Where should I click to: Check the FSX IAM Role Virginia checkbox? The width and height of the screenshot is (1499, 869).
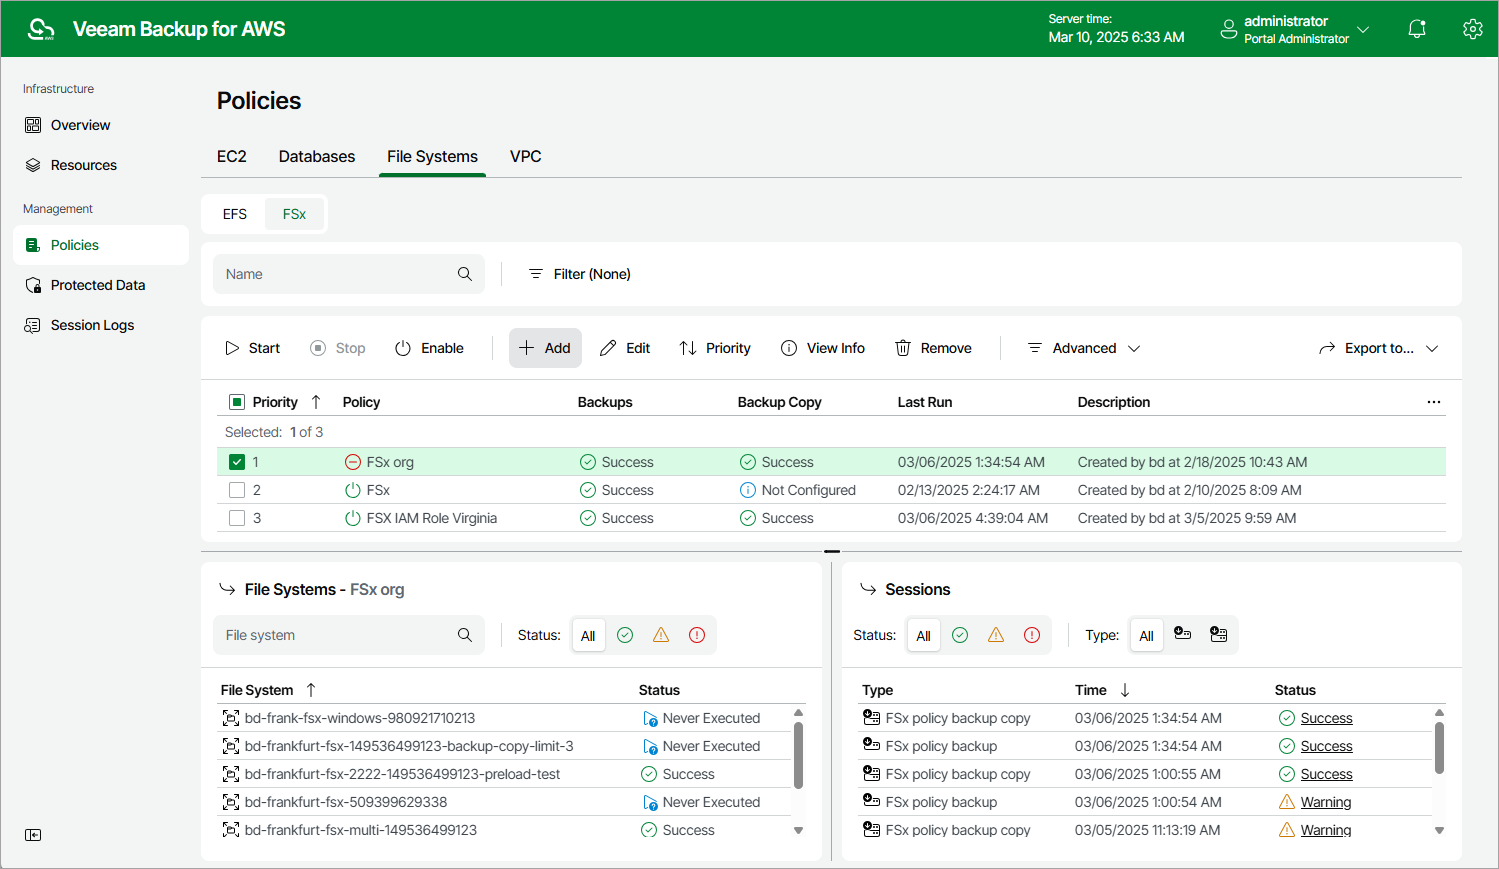pyautogui.click(x=237, y=518)
